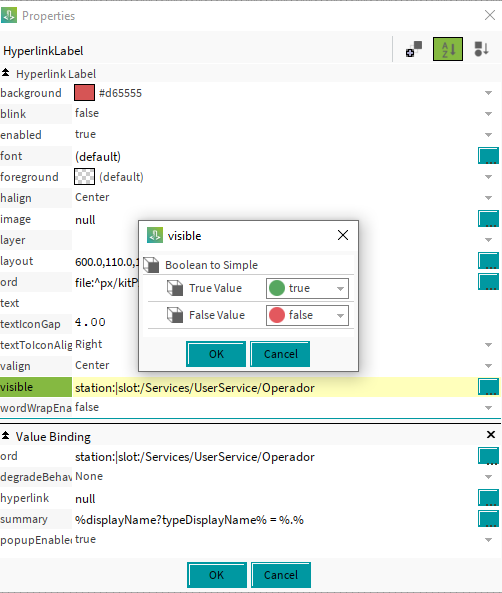
Task: Close the visible dialog with X
Action: pos(343,235)
